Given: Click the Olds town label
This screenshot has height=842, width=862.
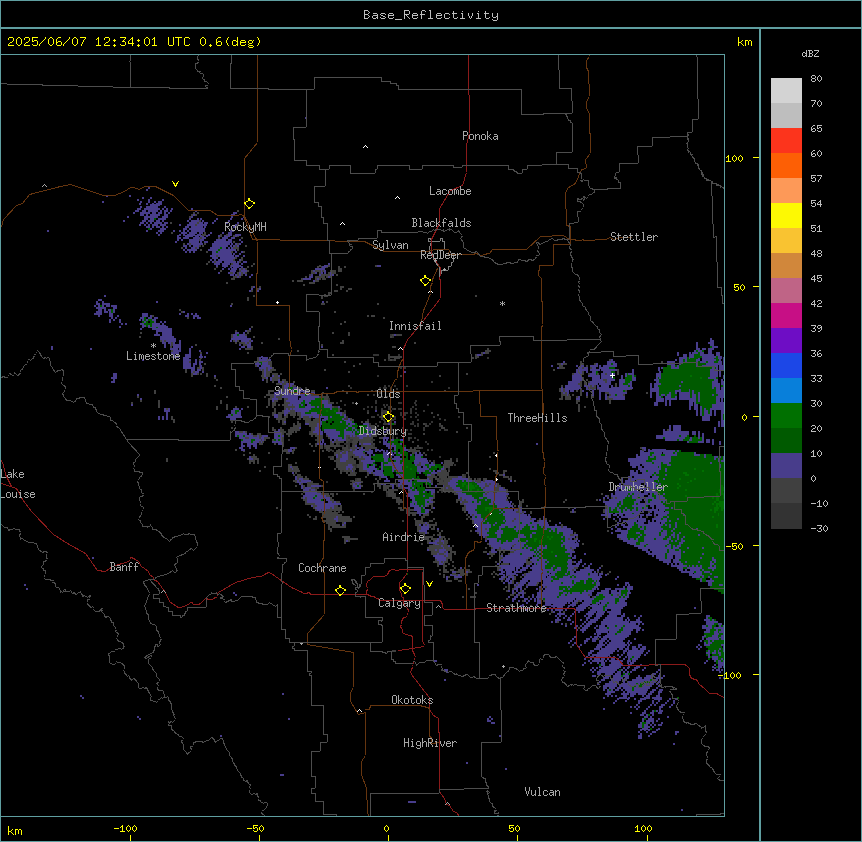Looking at the screenshot, I should click(x=388, y=394).
